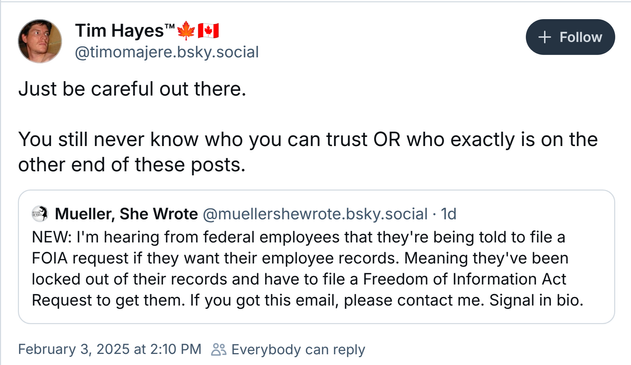Click the Tim Hayes display name

pyautogui.click(x=119, y=31)
